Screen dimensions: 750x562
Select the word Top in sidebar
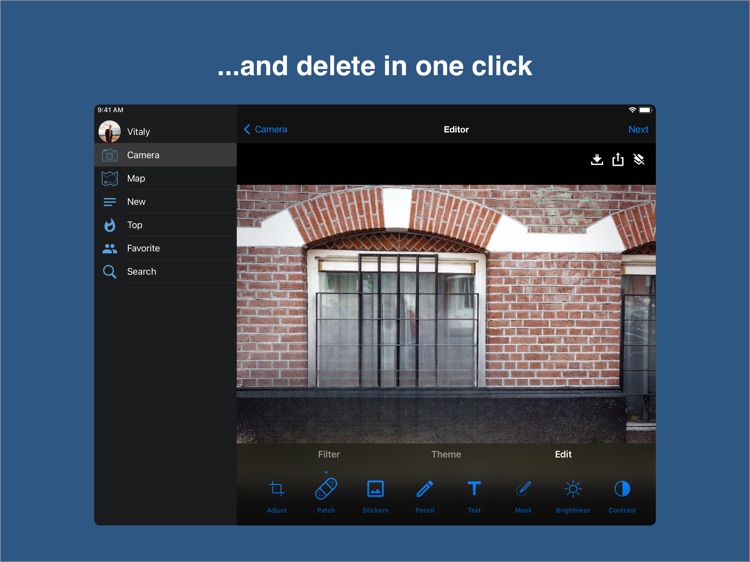pos(134,225)
